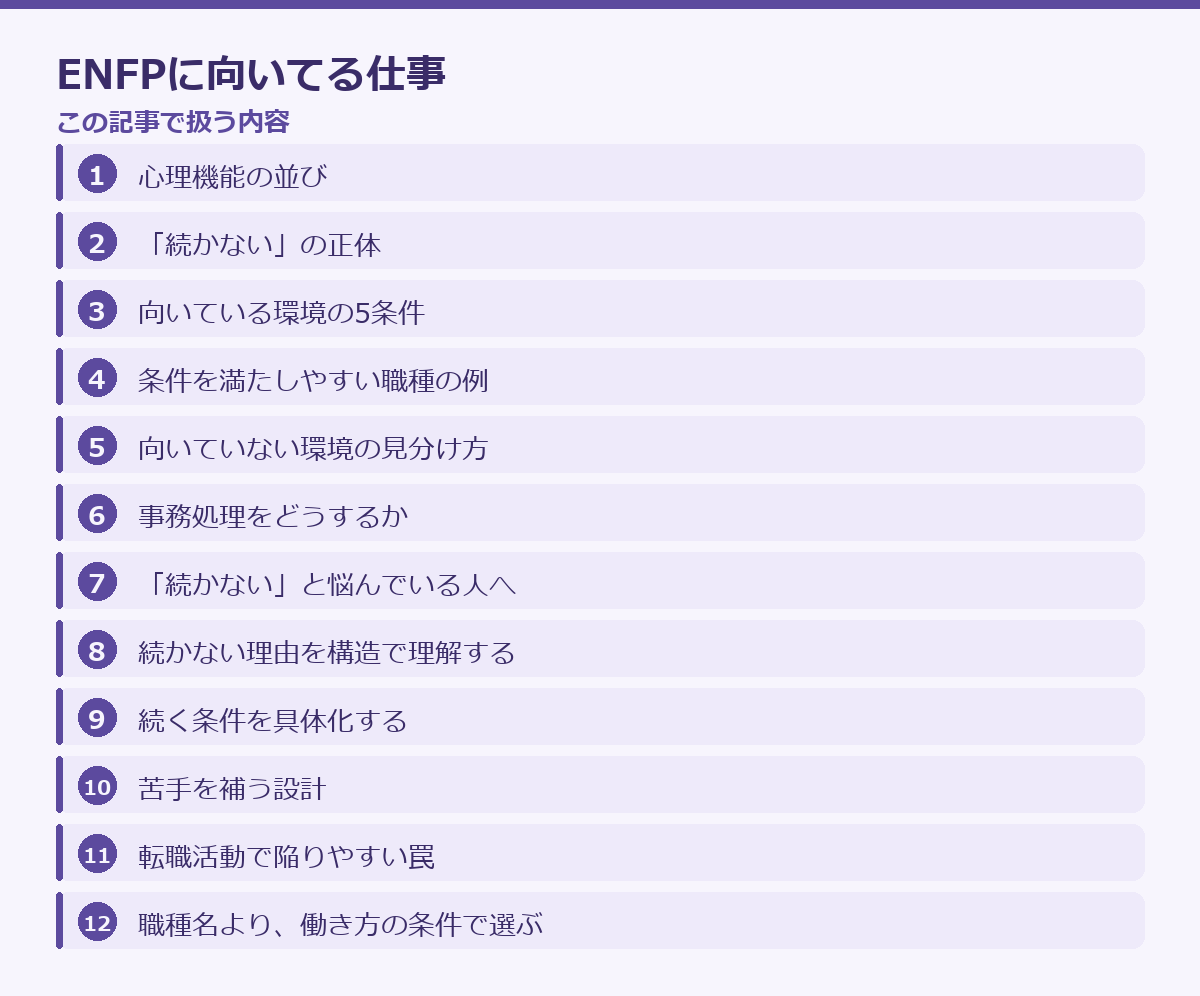Image resolution: width=1200 pixels, height=996 pixels.
Task: Open item "事務処理をどうするか"
Action: 600,513
